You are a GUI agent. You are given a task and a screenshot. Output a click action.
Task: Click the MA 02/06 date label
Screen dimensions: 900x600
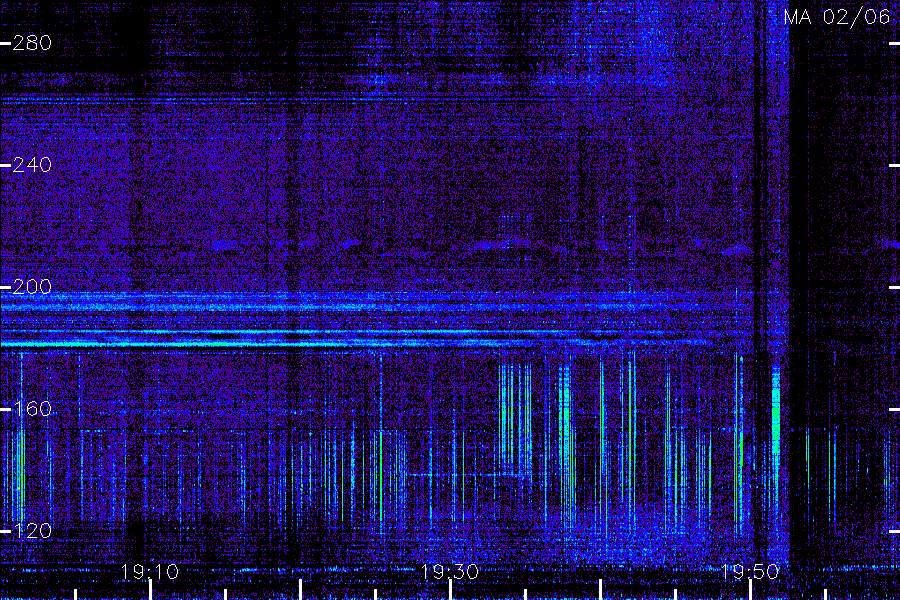pos(837,17)
